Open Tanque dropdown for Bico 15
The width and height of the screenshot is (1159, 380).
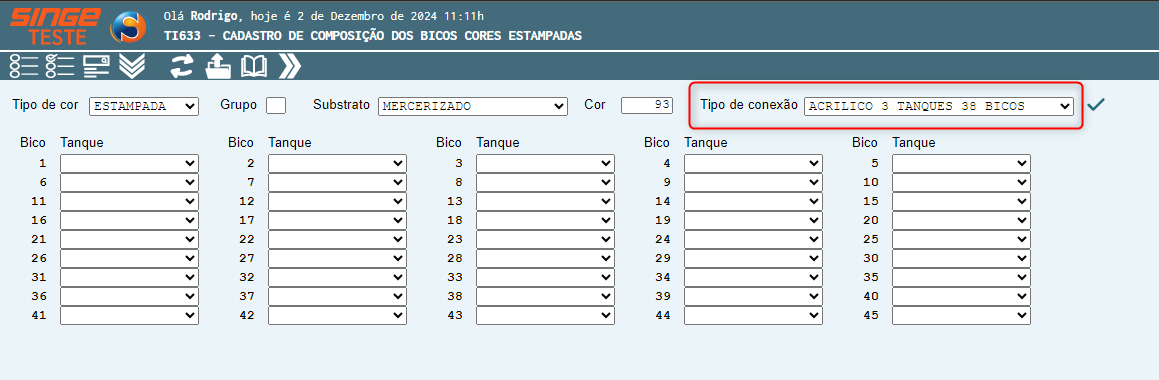[x=962, y=201]
